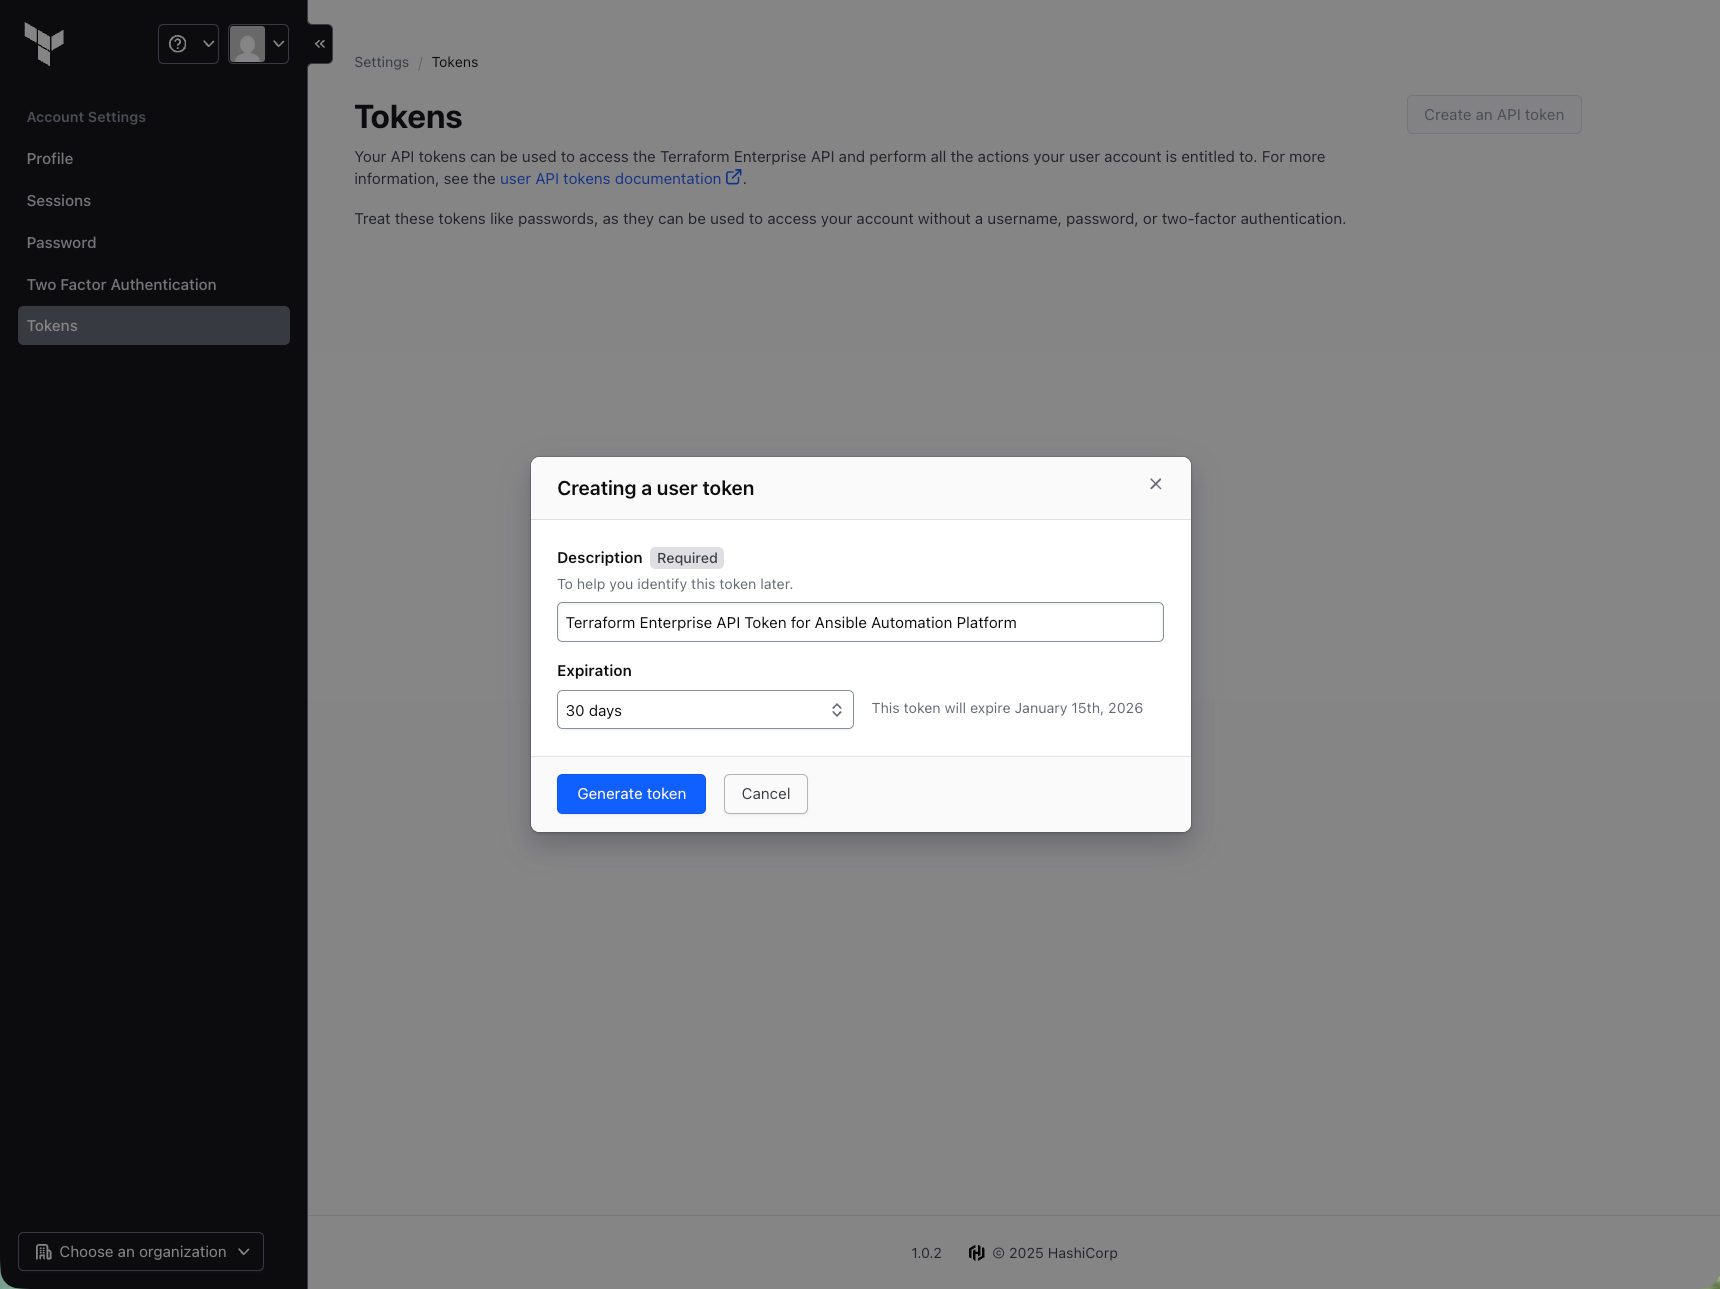Open the Choose an organization selector
1720x1289 pixels.
pos(141,1252)
